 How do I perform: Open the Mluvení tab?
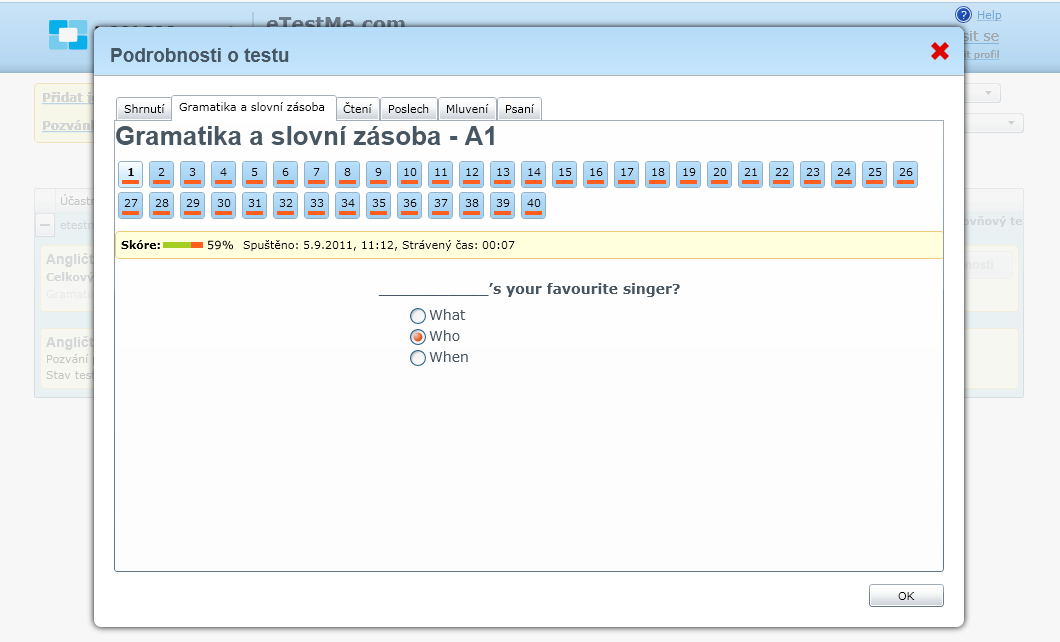tap(467, 109)
